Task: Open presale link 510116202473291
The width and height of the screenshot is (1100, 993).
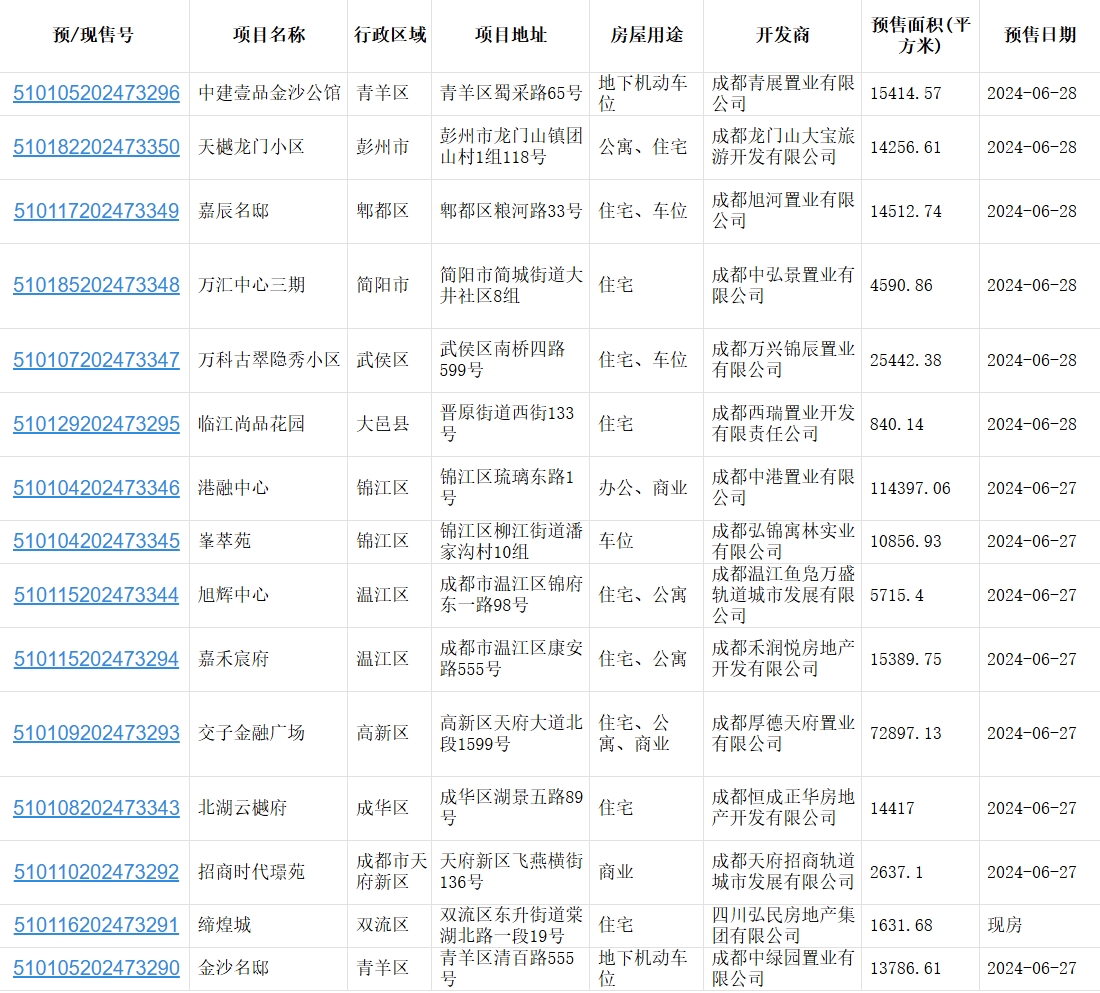Action: [x=96, y=926]
